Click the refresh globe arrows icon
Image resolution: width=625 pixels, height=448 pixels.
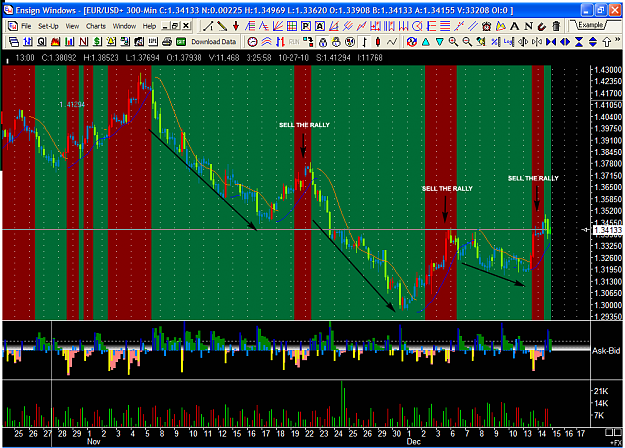point(412,42)
